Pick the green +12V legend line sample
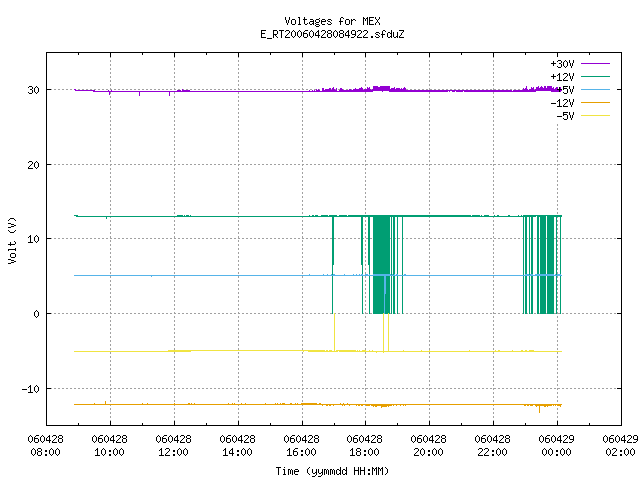Viewport: 640px width, 480px height. [595, 76]
